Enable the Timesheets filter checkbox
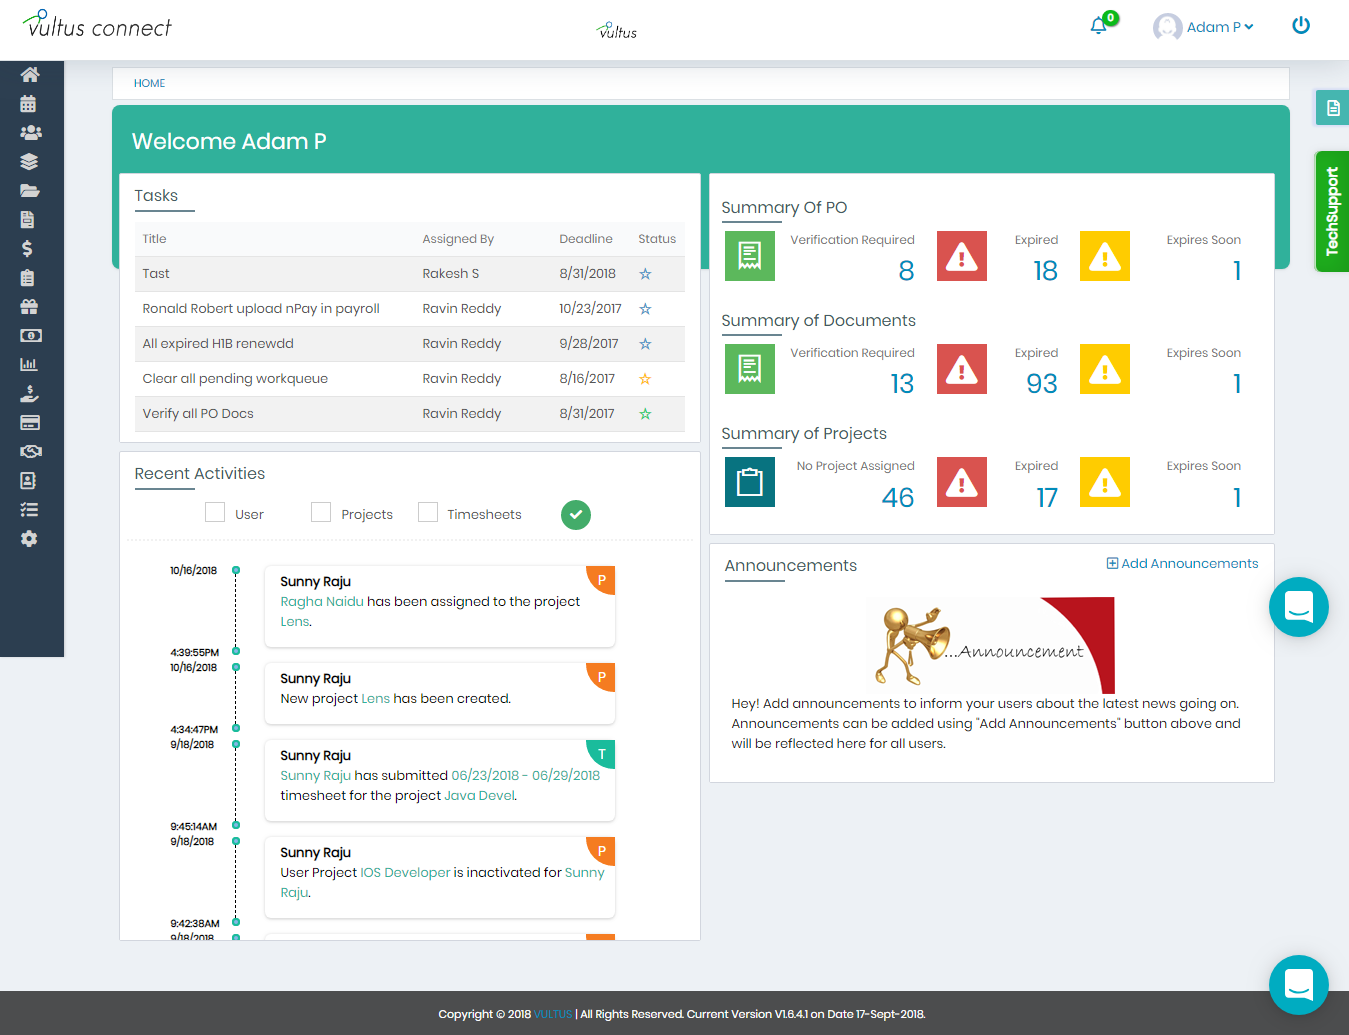1349x1035 pixels. (428, 511)
